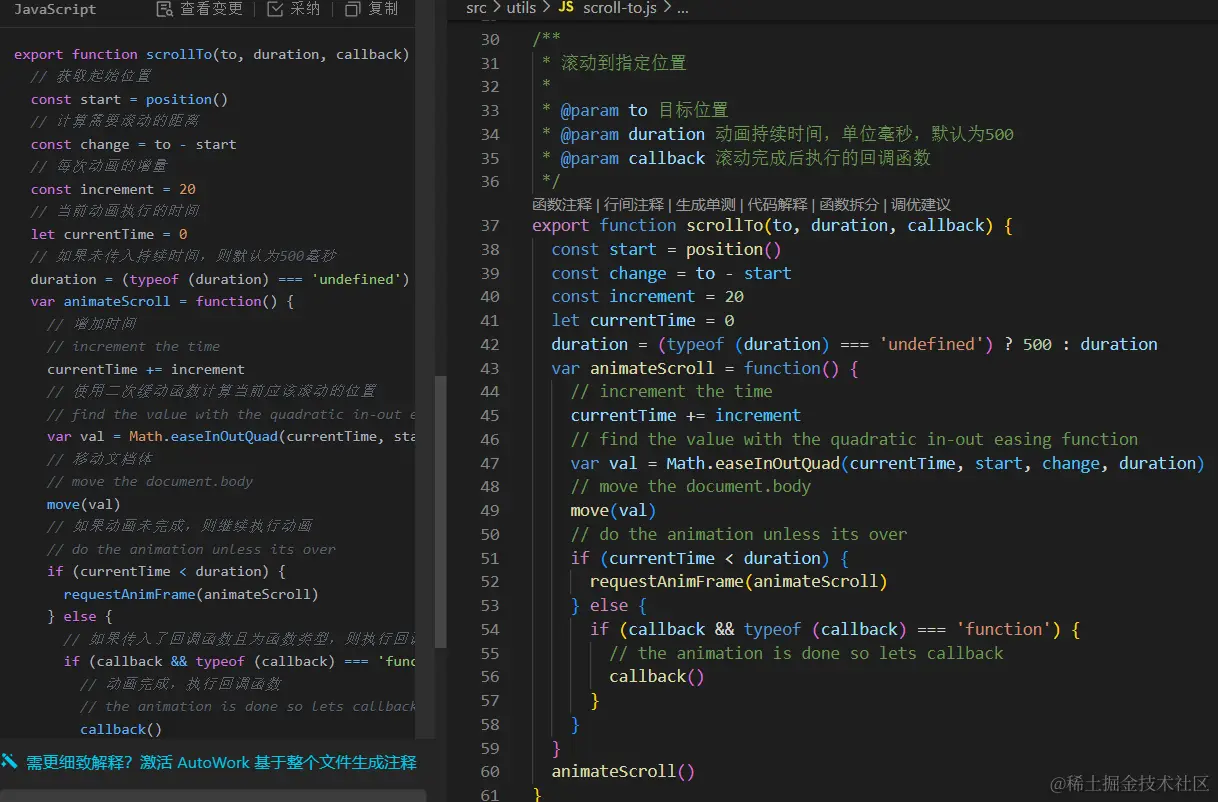1218x802 pixels.
Task: Run the 生成单测 code lens action
Action: coord(706,204)
